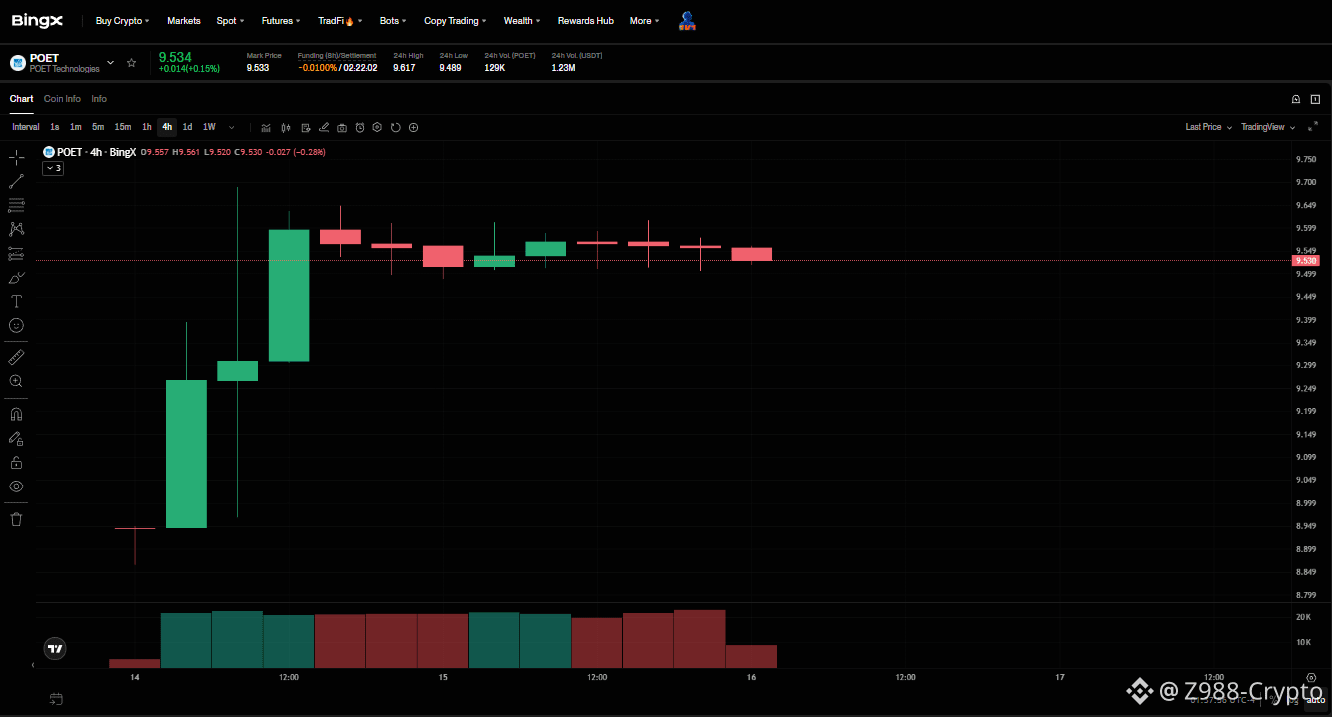
Task: Select the ruler measure tool
Action: point(16,357)
